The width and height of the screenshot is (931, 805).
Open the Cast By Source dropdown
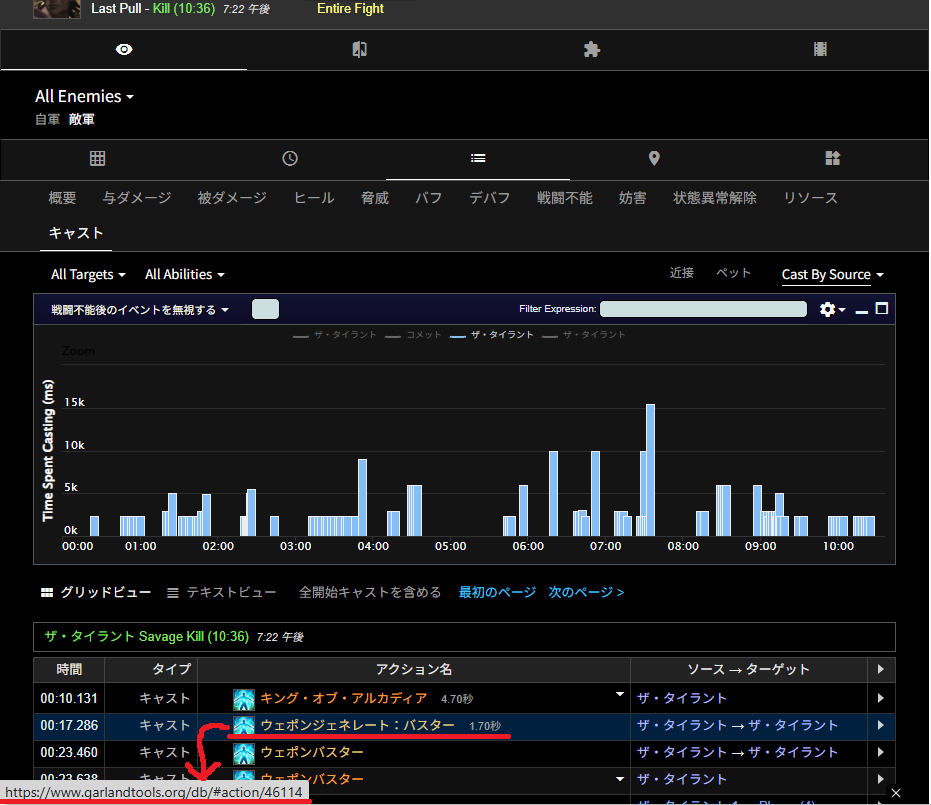[x=832, y=274]
